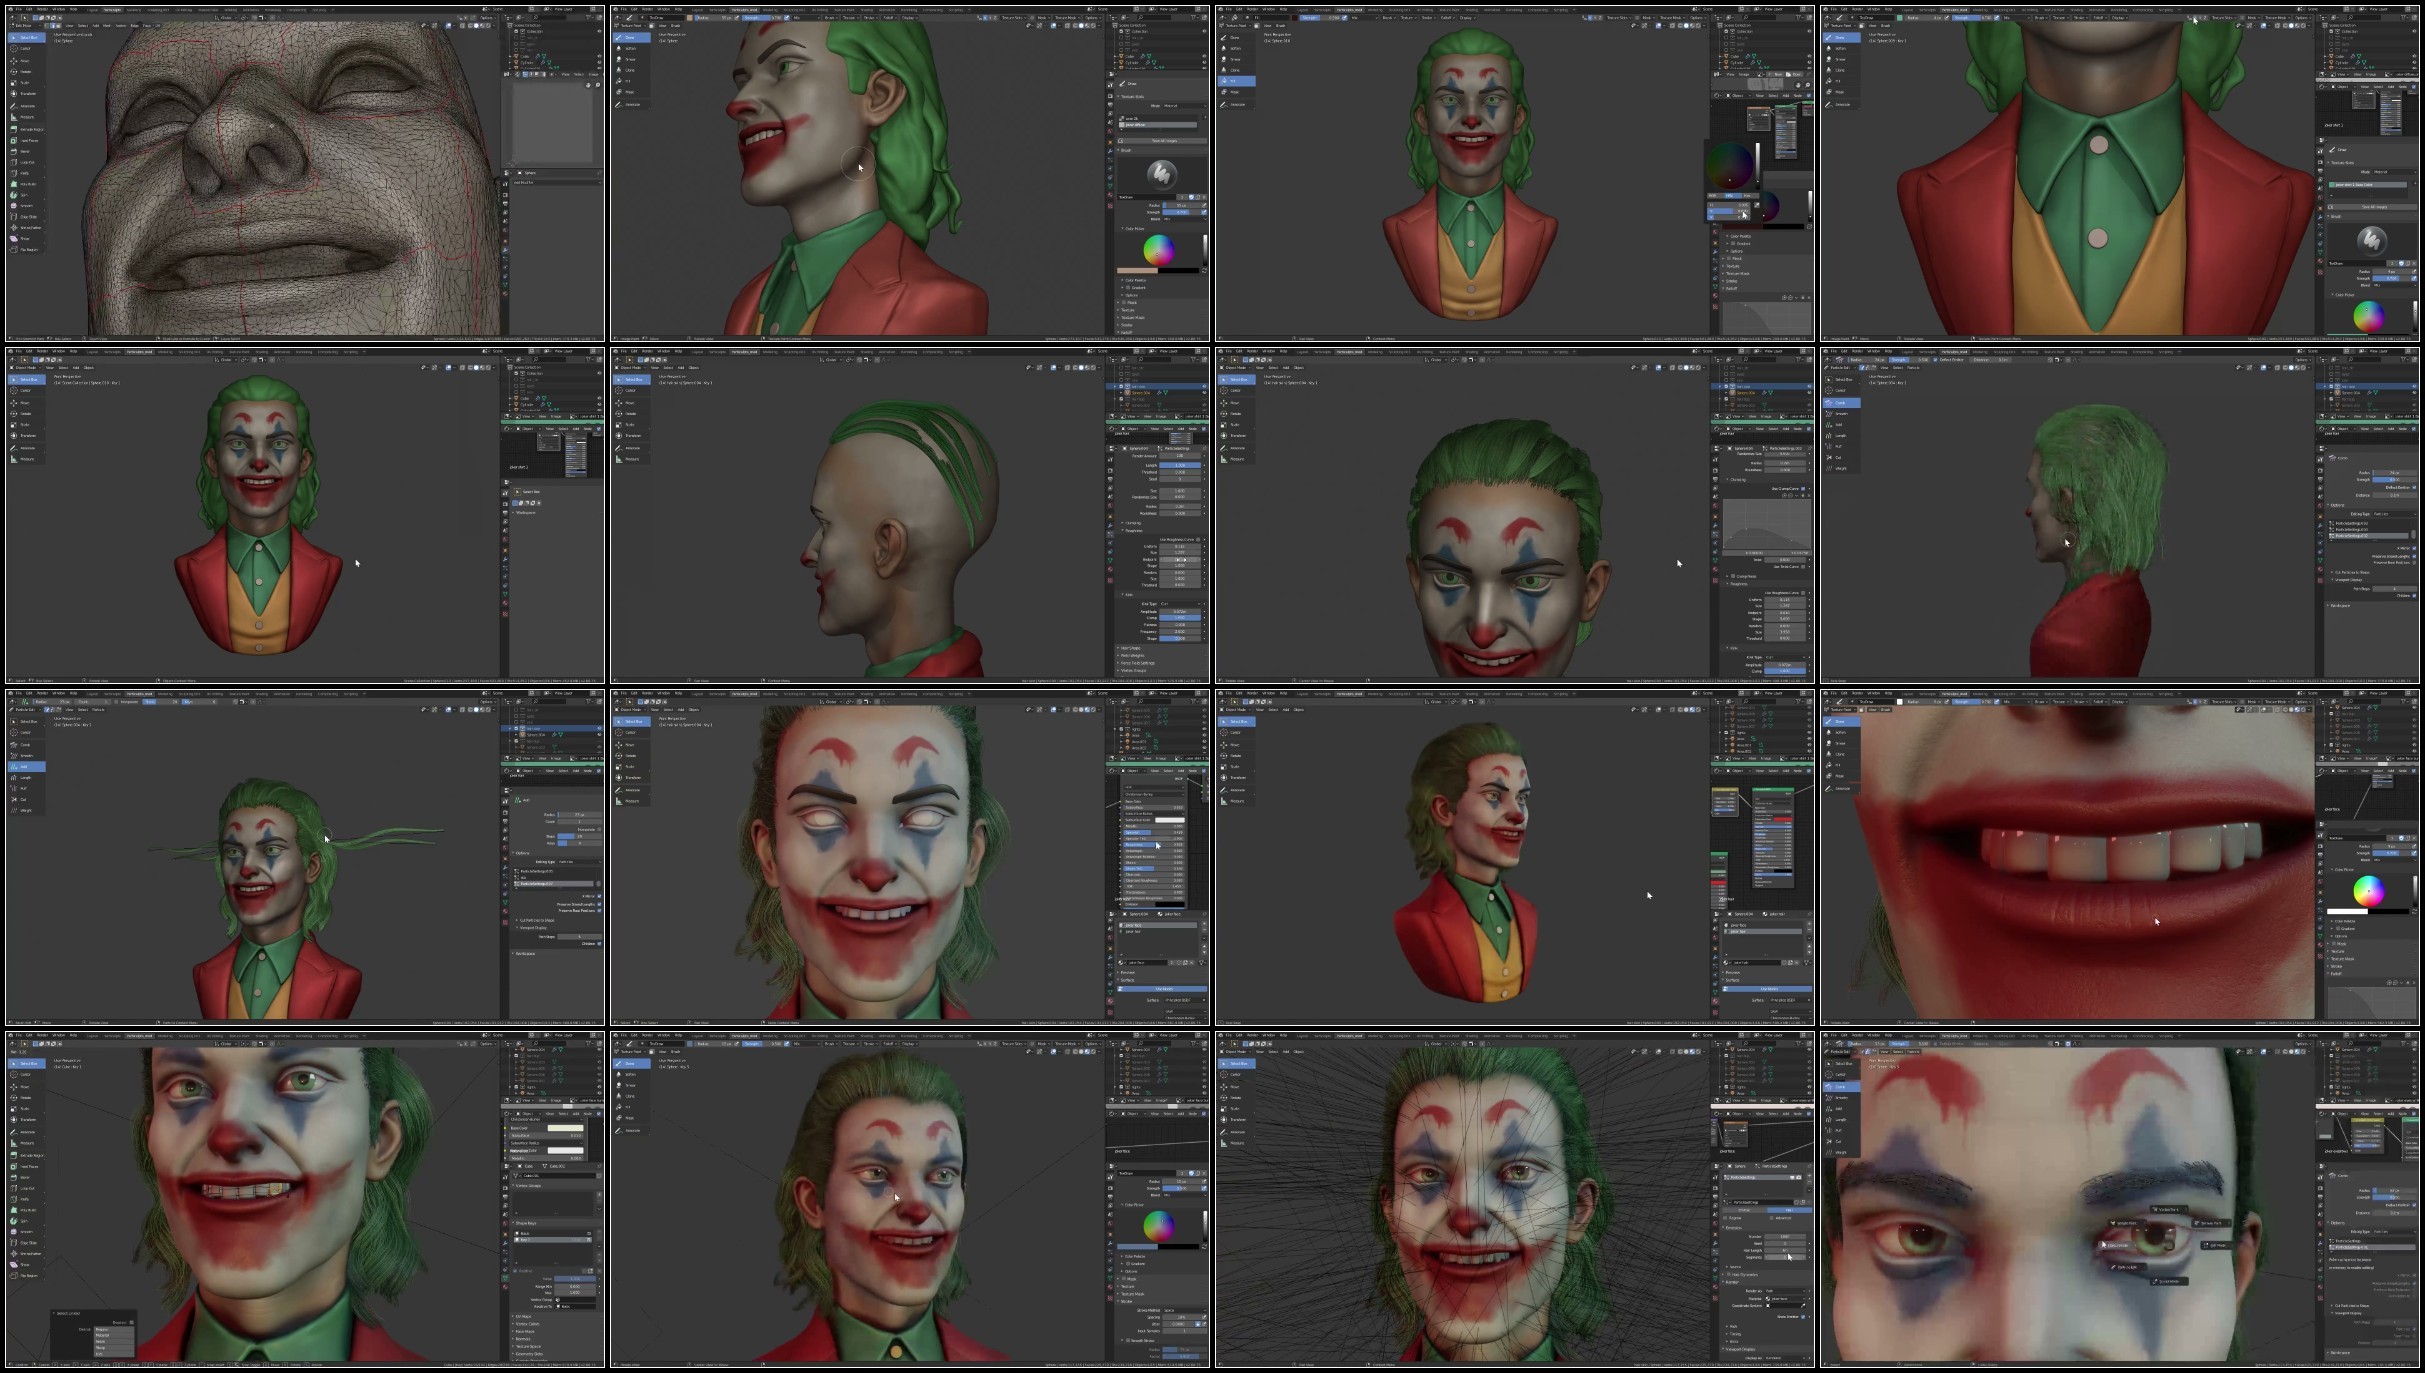
Task: Select Shear tool in the wireframe-face screenshot
Action: pos(26,239)
